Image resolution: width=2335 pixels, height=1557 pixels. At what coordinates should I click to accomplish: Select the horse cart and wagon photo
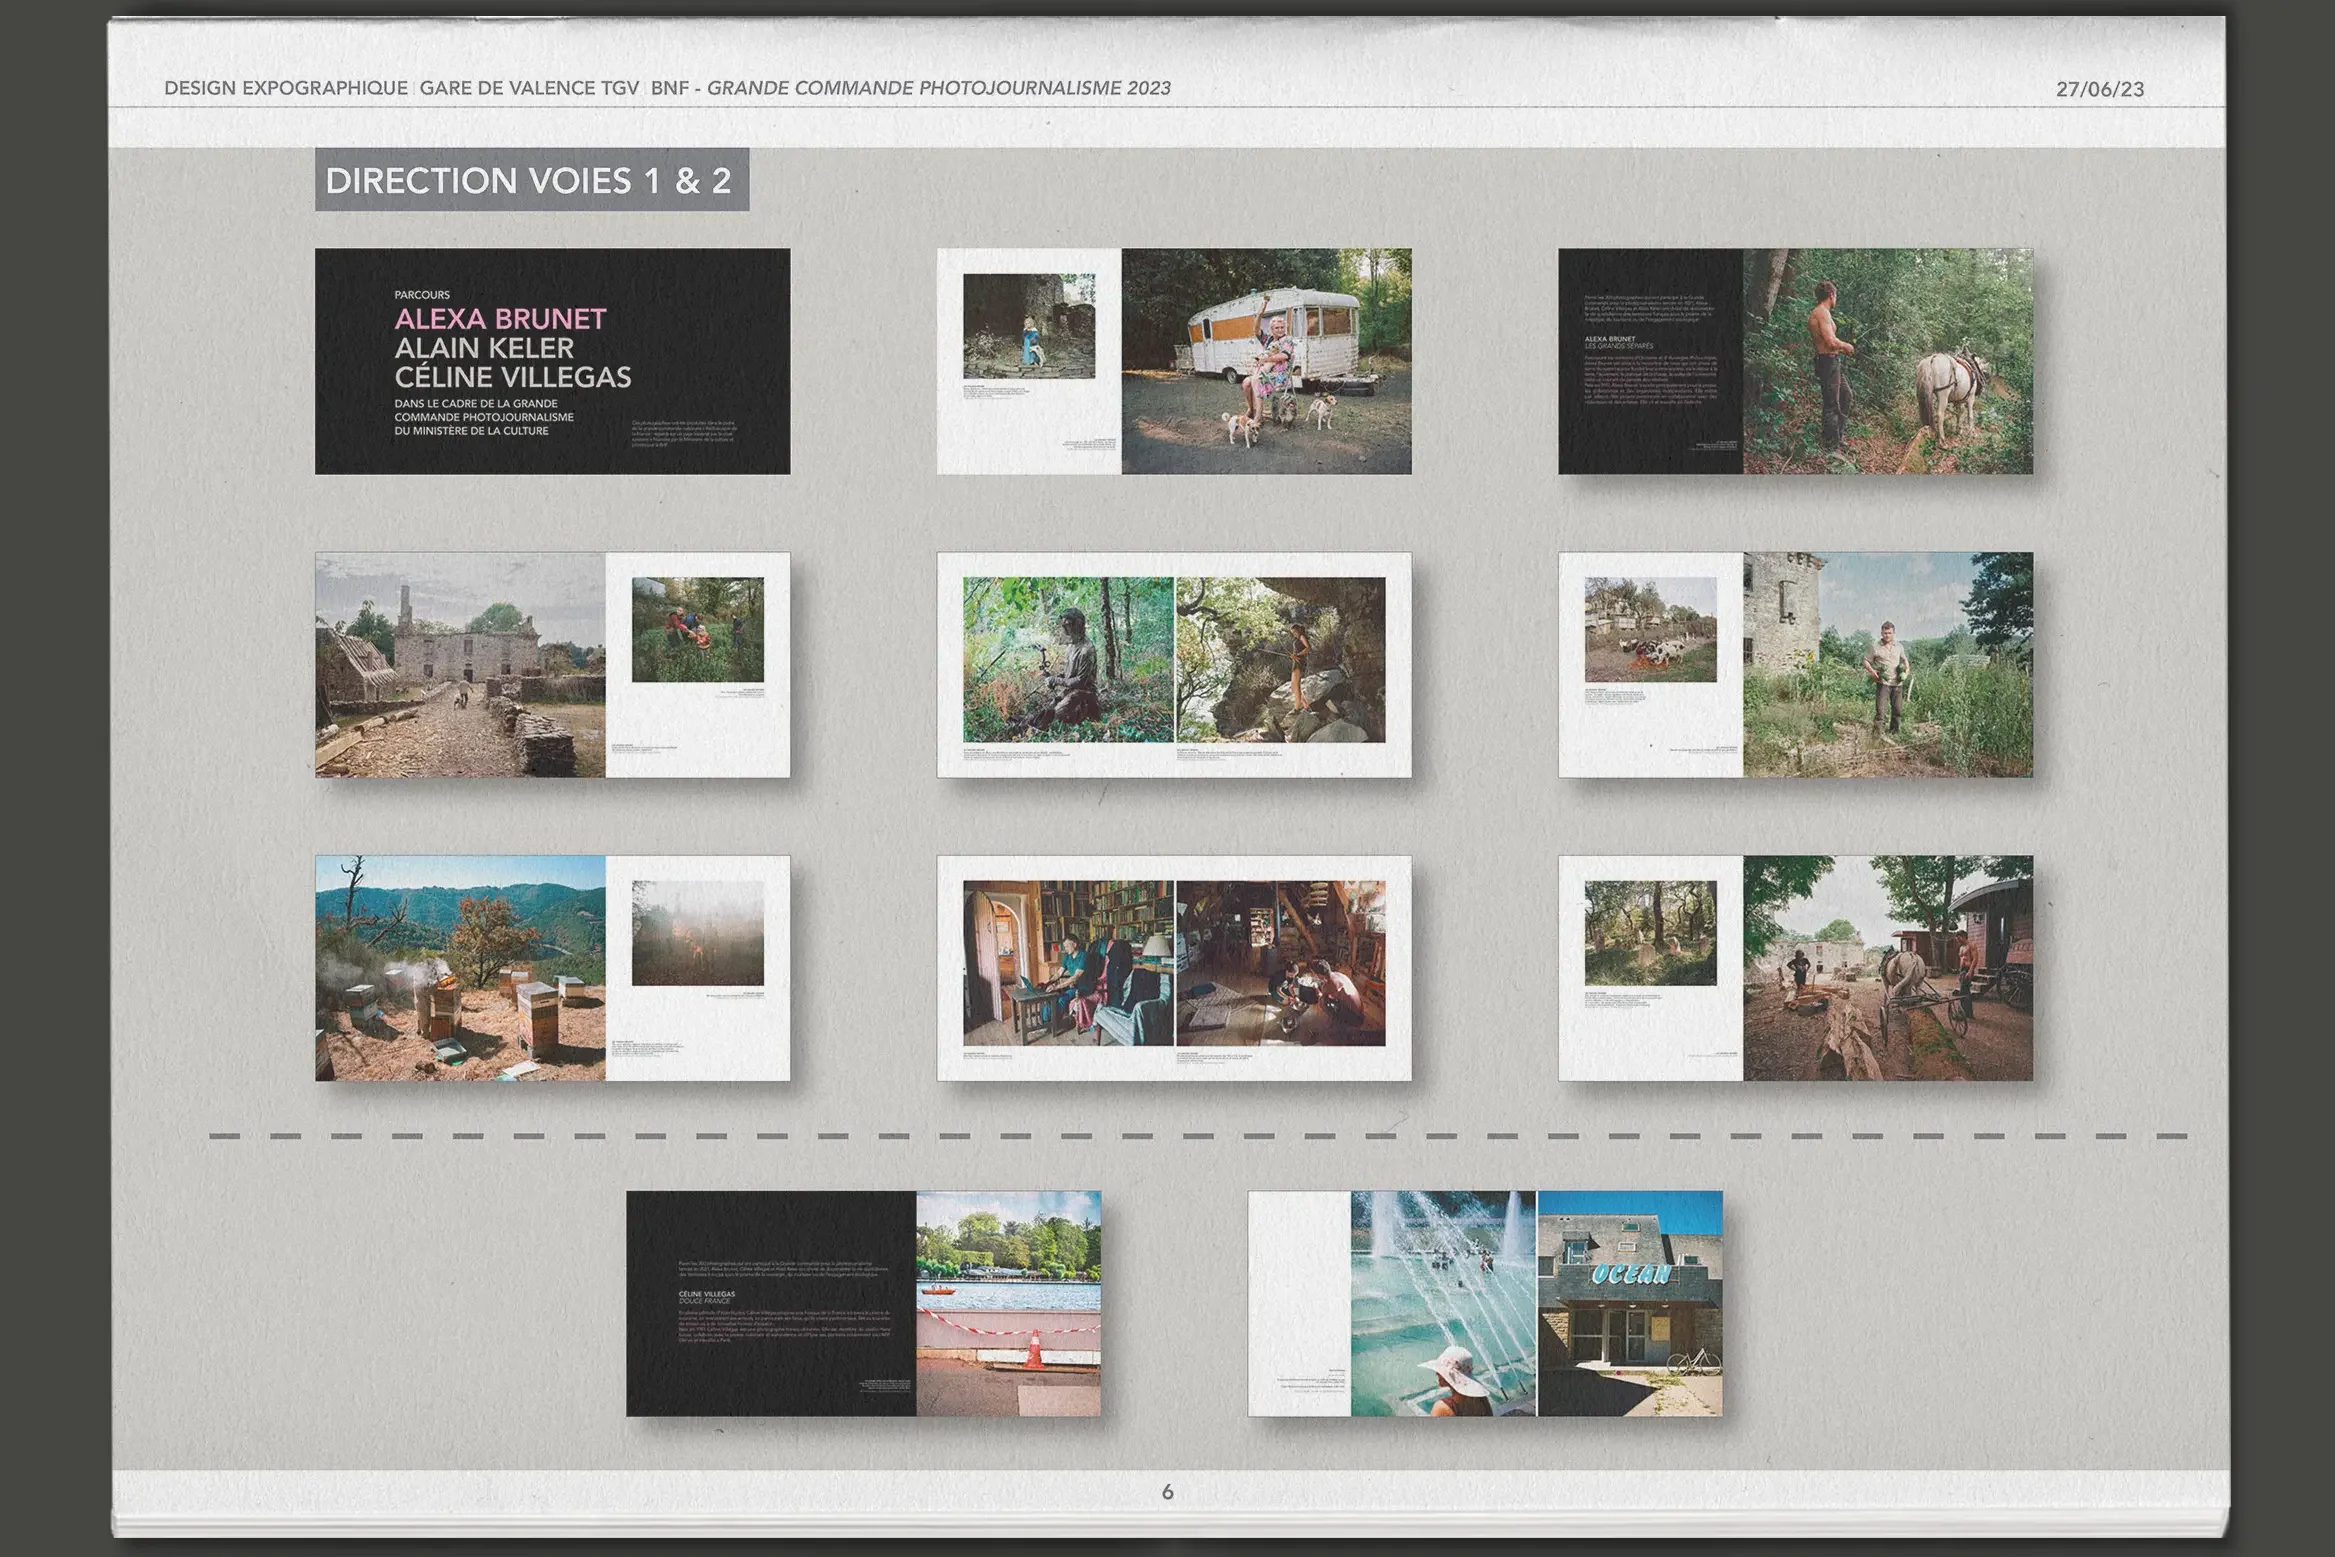pos(1888,968)
